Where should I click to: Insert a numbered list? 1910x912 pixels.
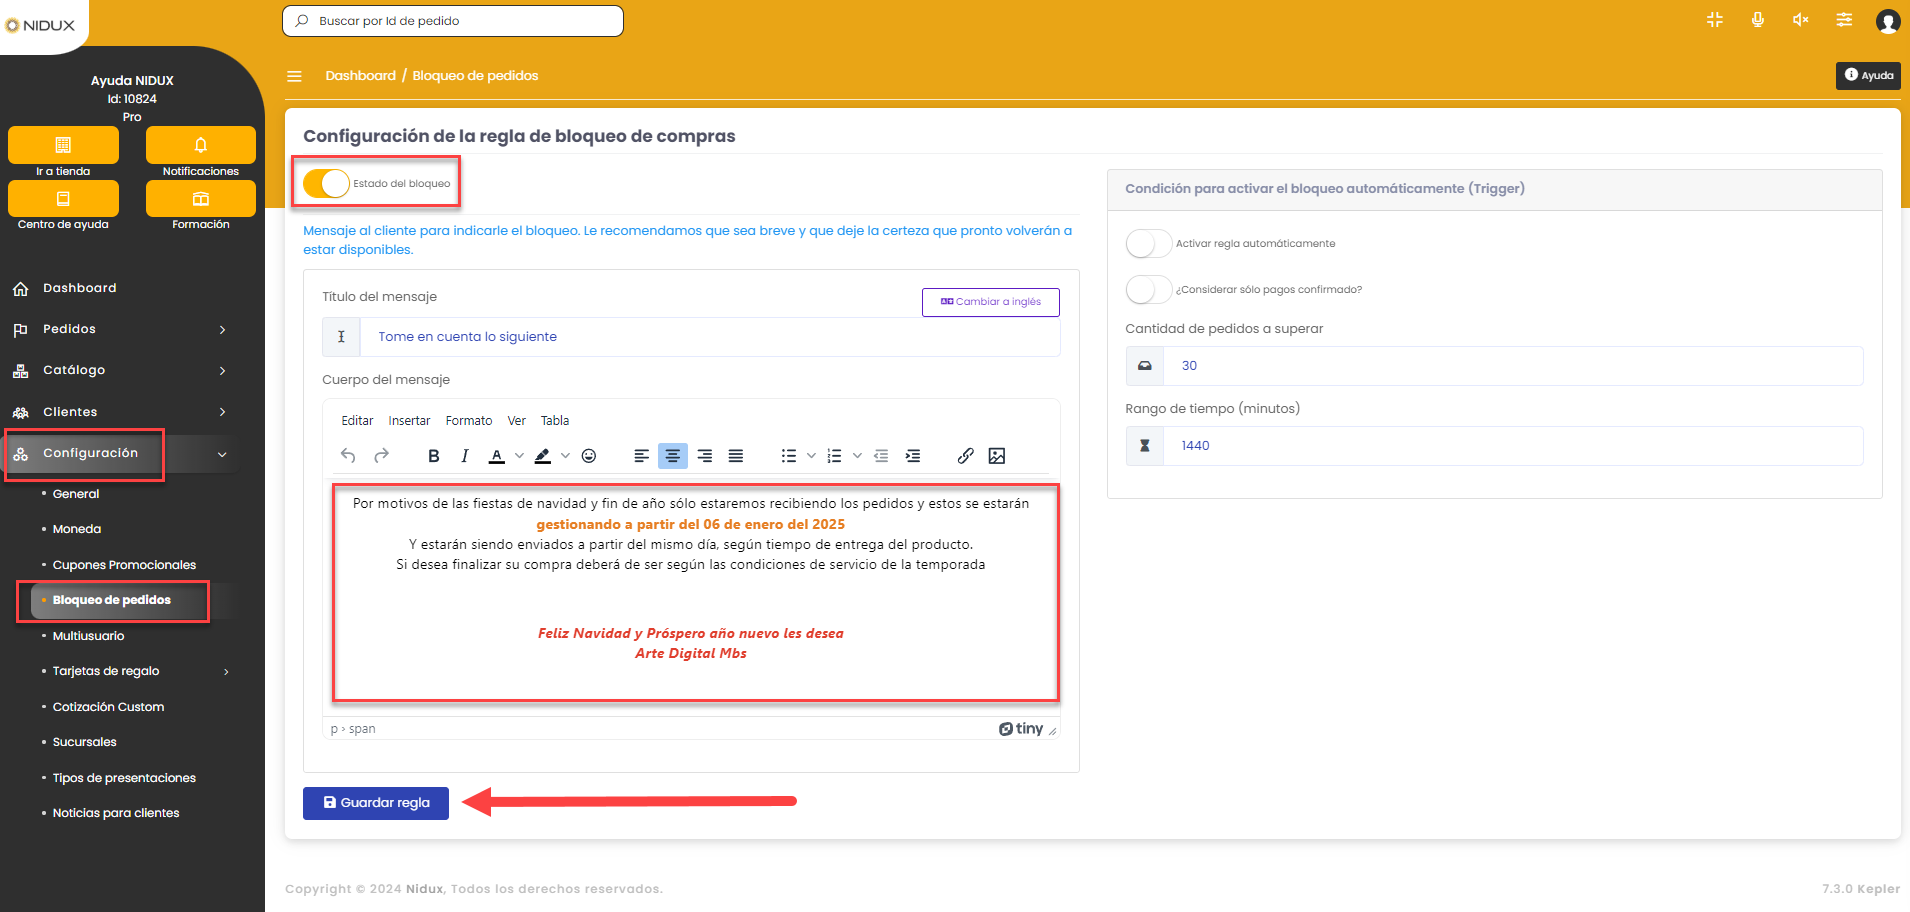pyautogui.click(x=835, y=456)
